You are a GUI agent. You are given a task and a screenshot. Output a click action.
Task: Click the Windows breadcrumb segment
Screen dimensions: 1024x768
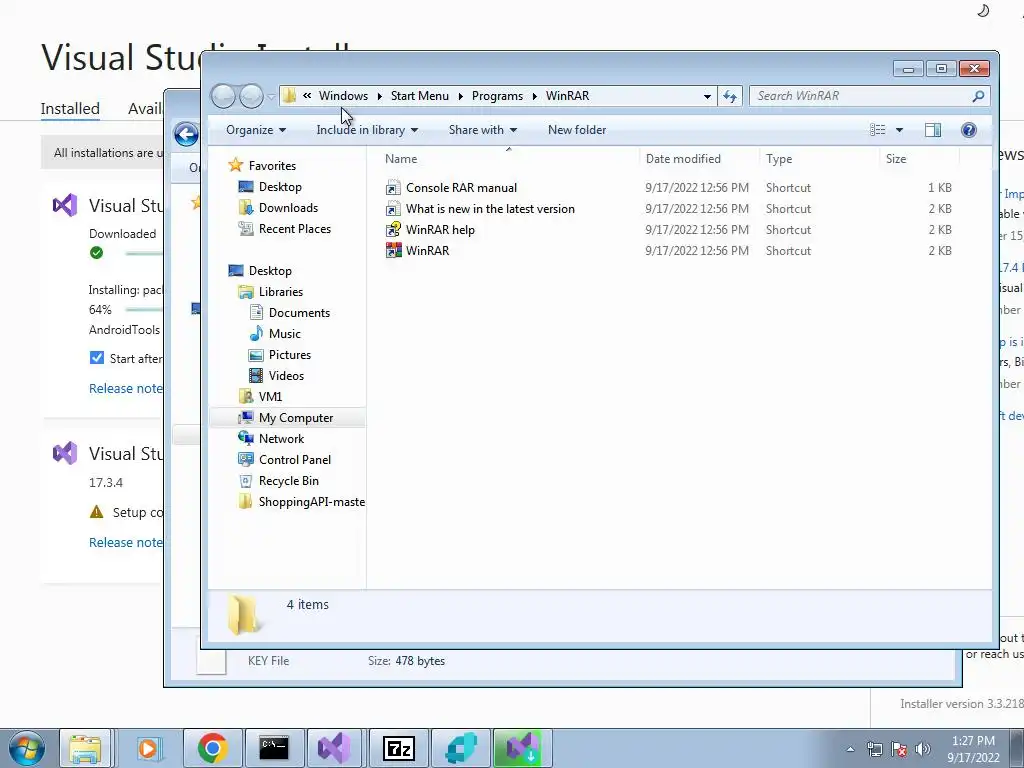click(343, 96)
